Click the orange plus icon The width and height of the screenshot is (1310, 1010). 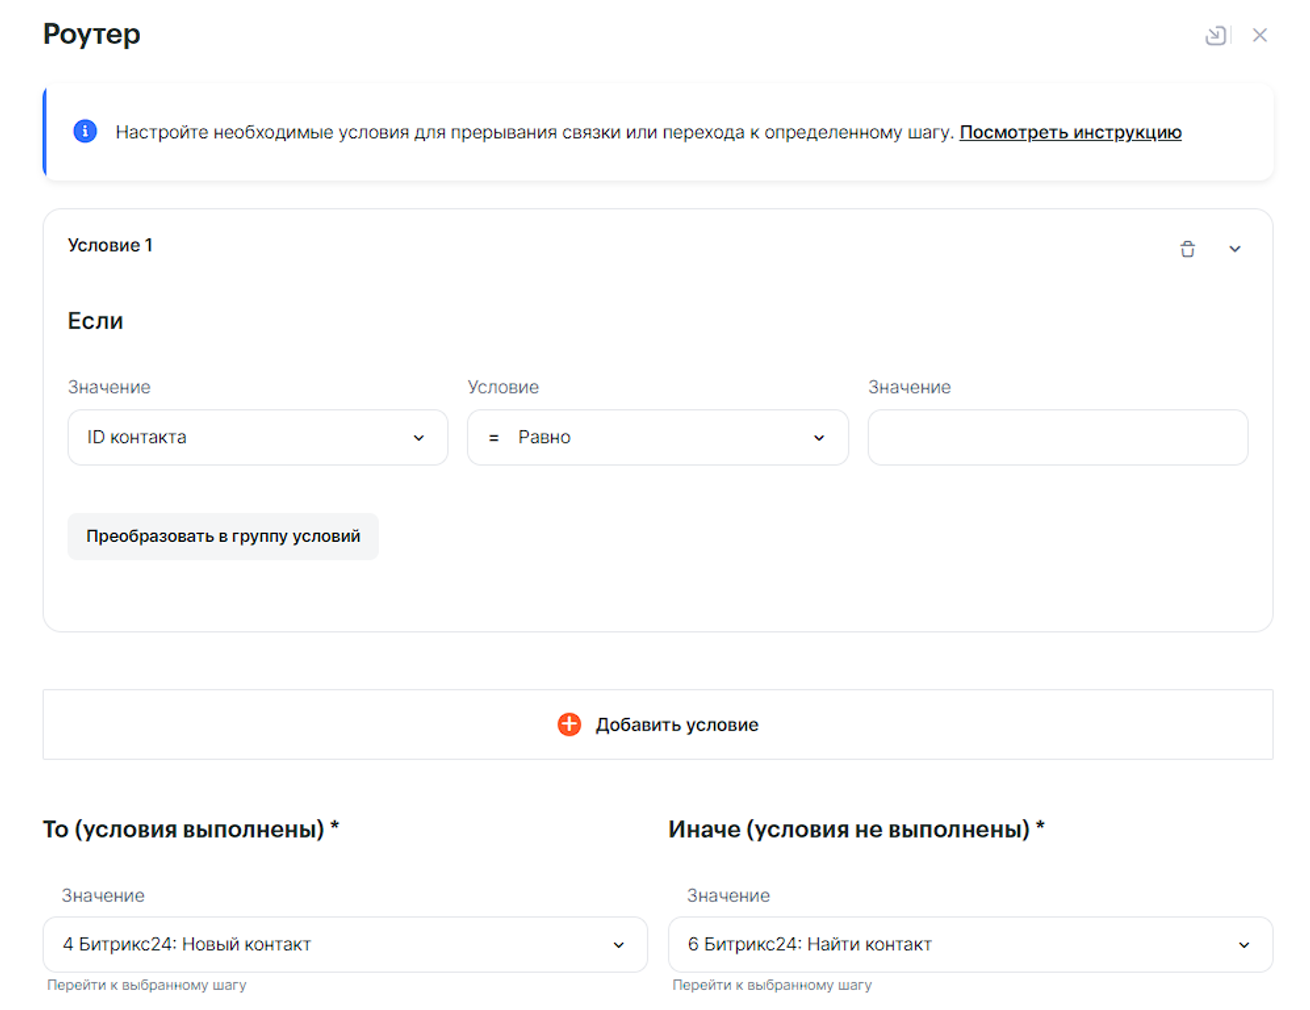click(569, 724)
